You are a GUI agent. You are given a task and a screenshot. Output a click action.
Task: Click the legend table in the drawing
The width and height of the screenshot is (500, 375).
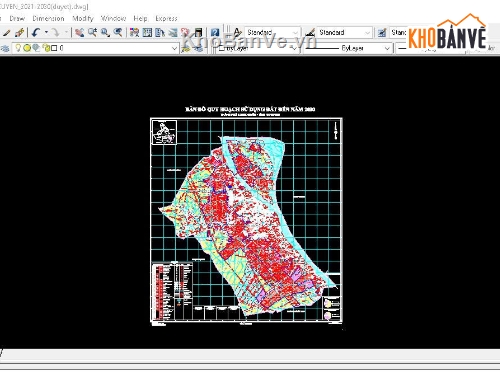tap(173, 292)
